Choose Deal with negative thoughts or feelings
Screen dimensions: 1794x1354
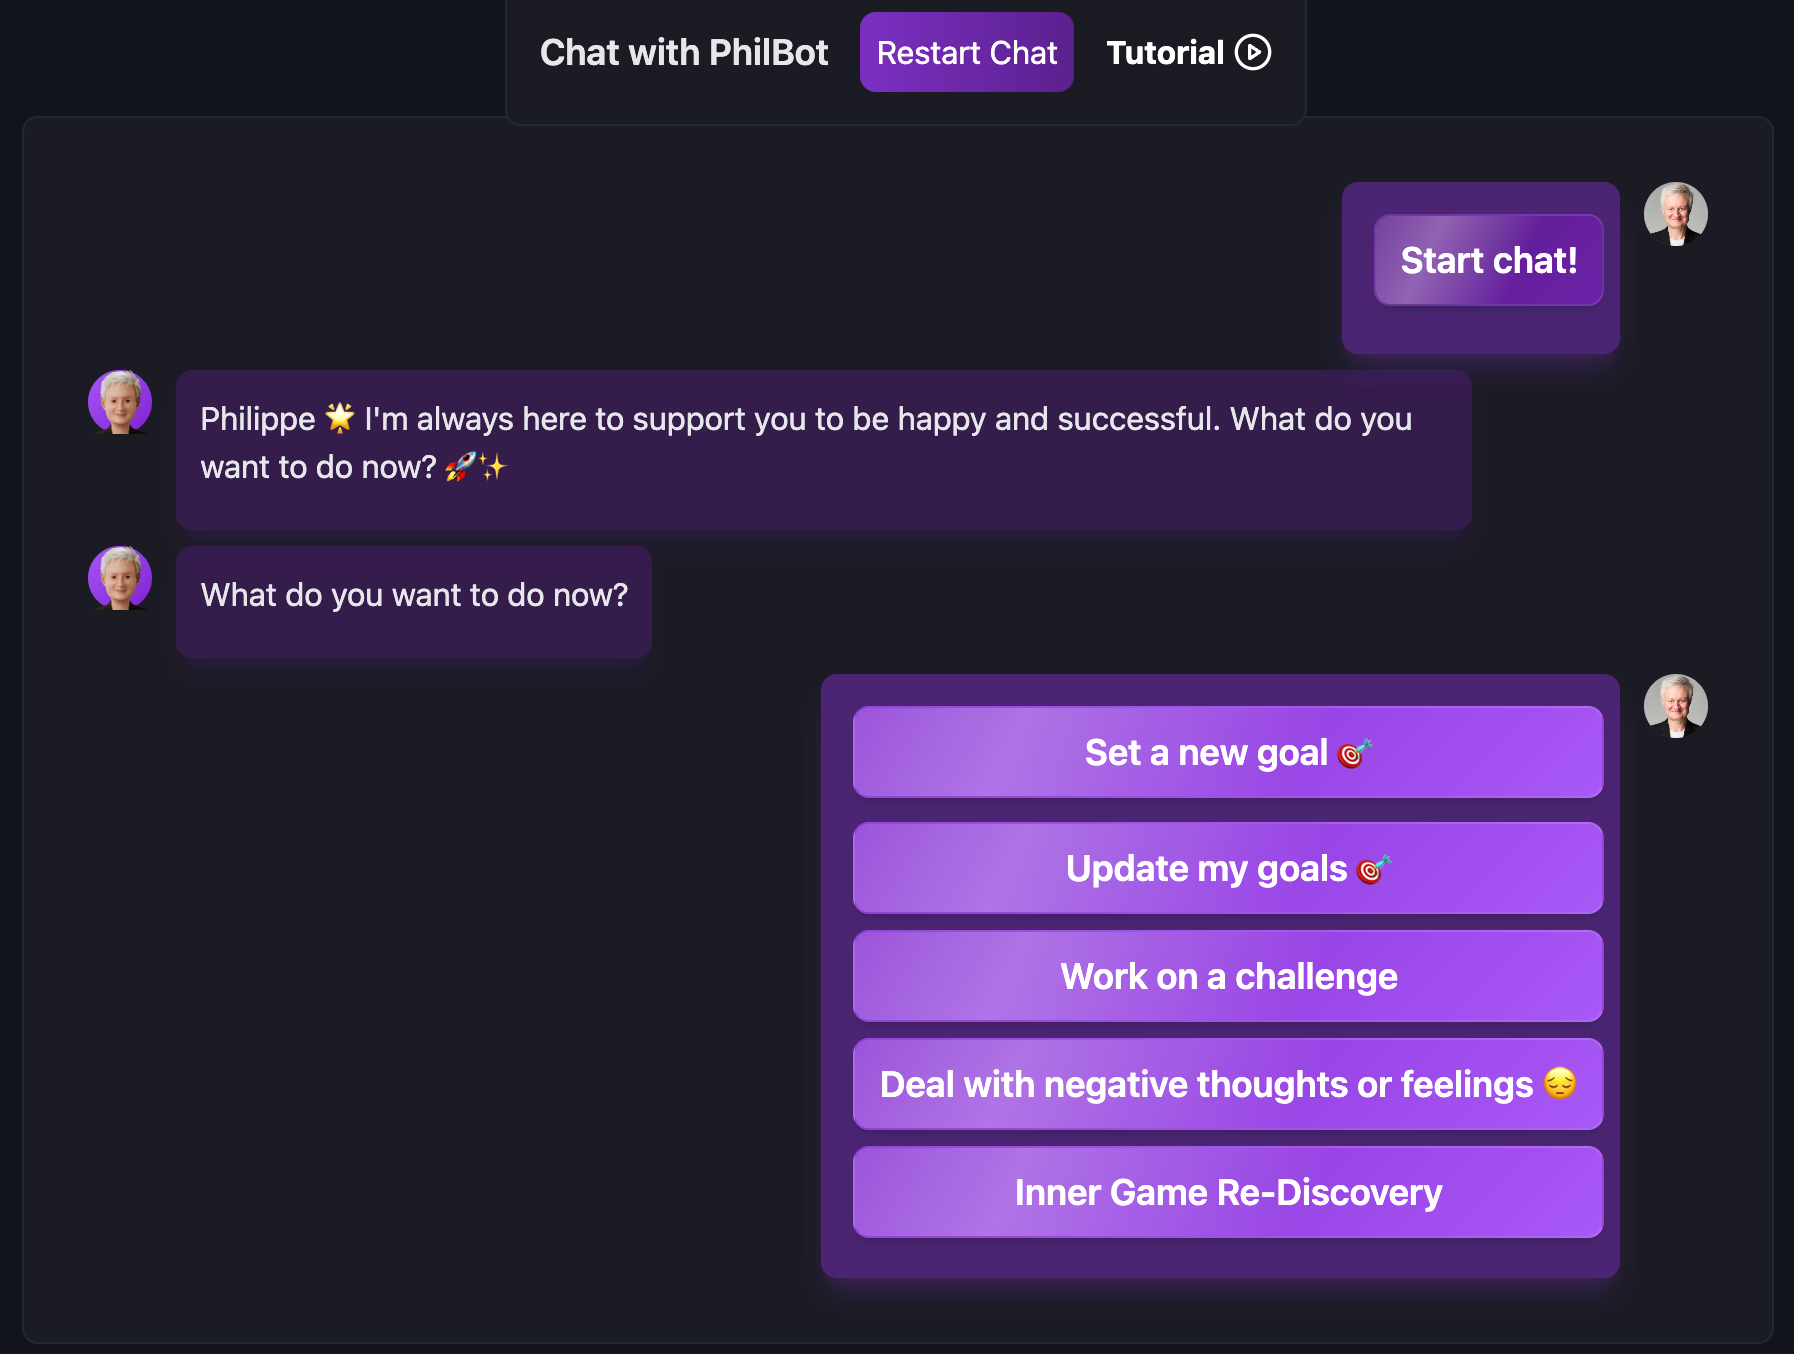tap(1227, 1084)
